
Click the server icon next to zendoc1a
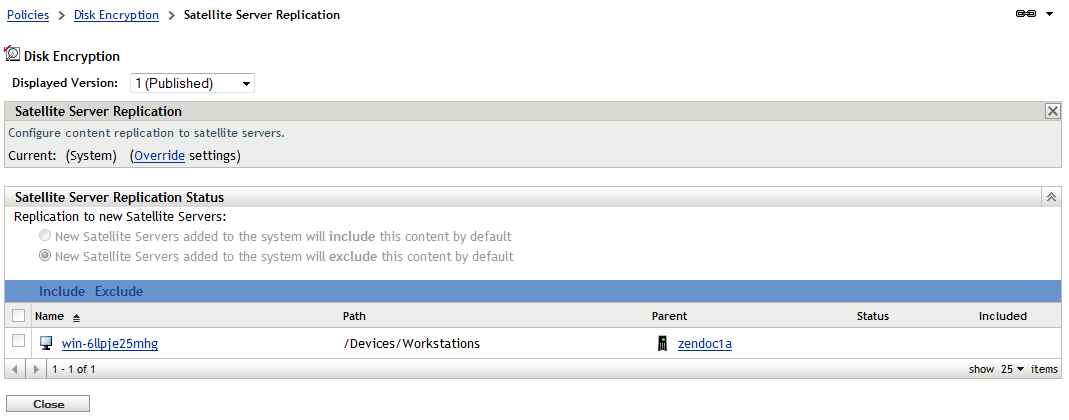661,343
